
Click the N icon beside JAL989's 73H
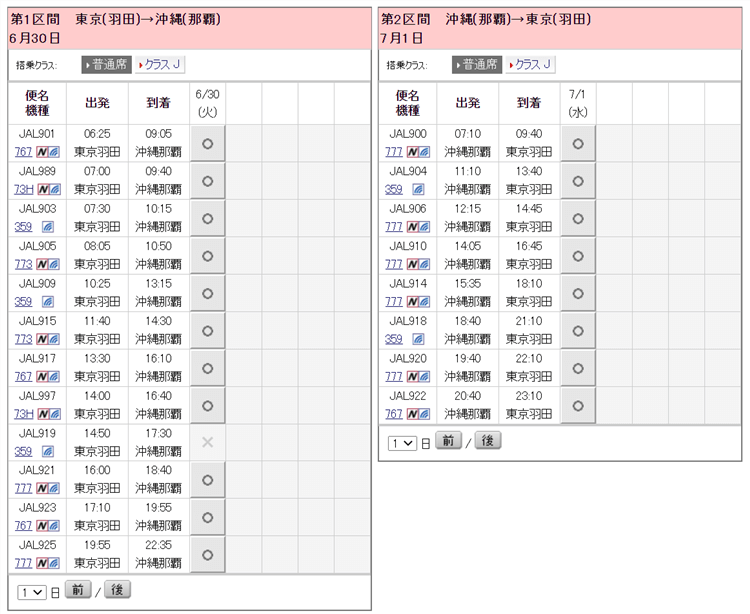pyautogui.click(x=43, y=189)
